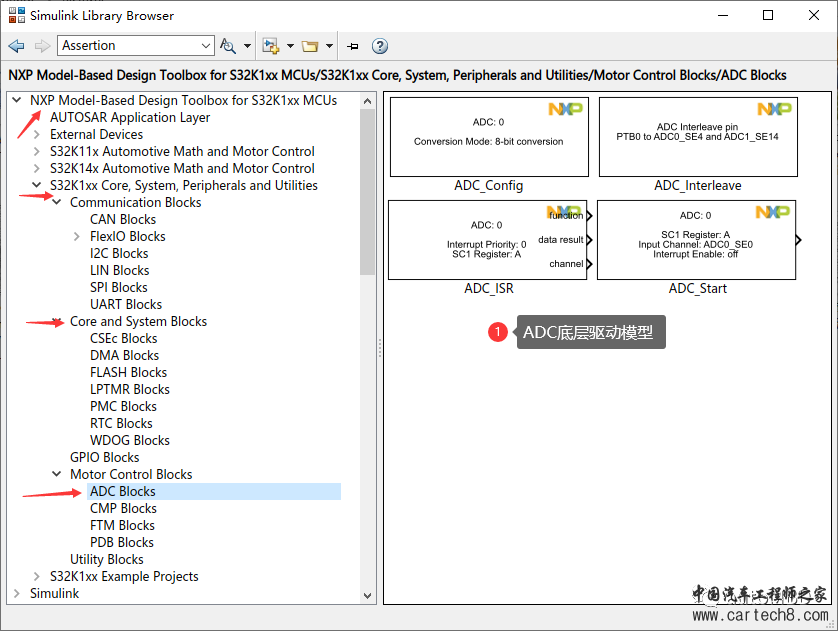Screen dimensions: 838x631
Task: Expand the External Devices node
Action: pyautogui.click(x=36, y=134)
